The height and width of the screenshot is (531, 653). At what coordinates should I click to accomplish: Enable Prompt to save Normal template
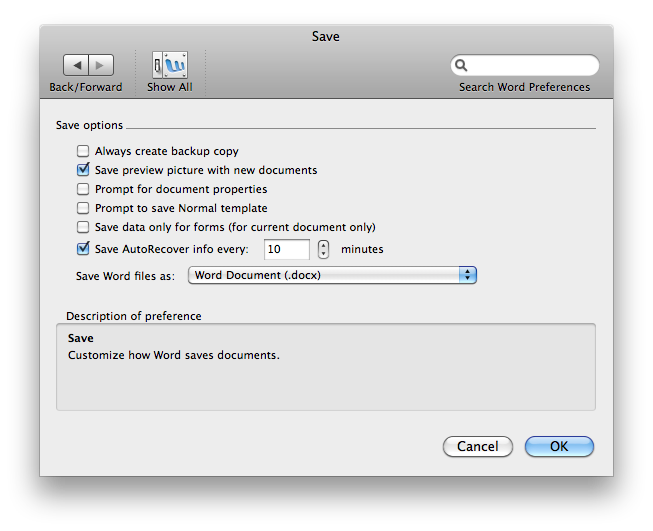pyautogui.click(x=83, y=208)
